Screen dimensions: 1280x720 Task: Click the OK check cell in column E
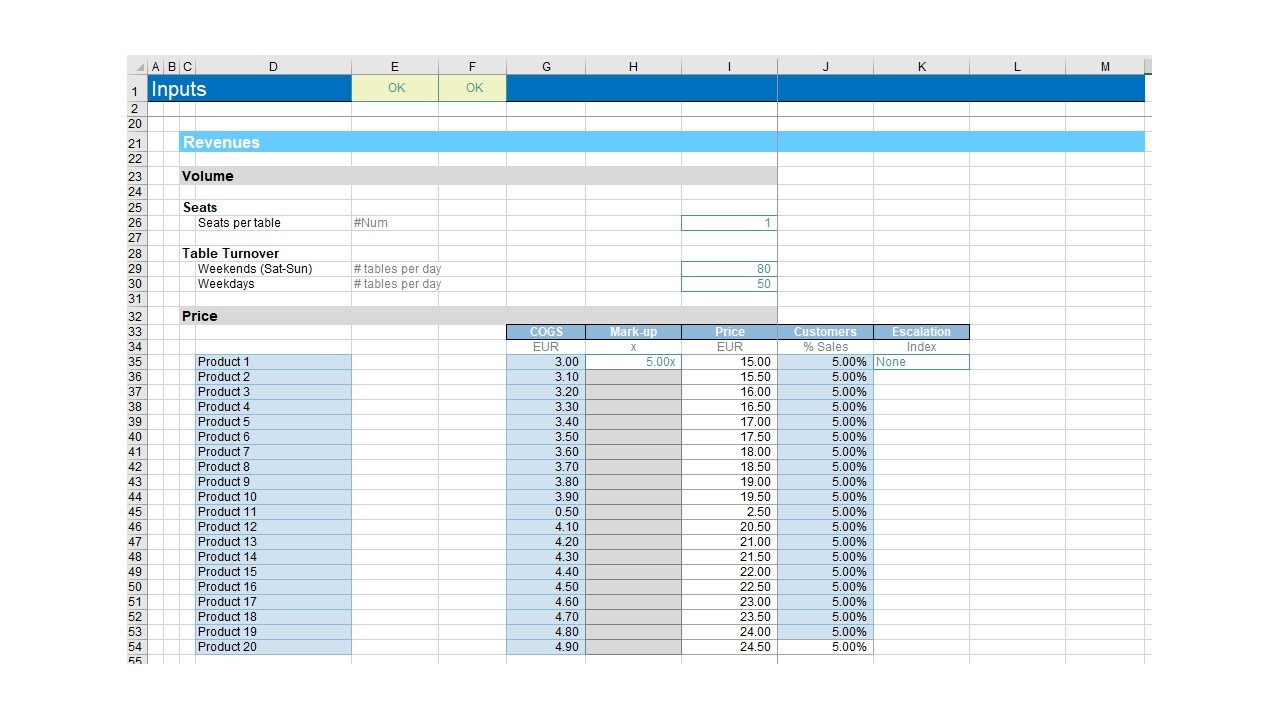pyautogui.click(x=395, y=88)
